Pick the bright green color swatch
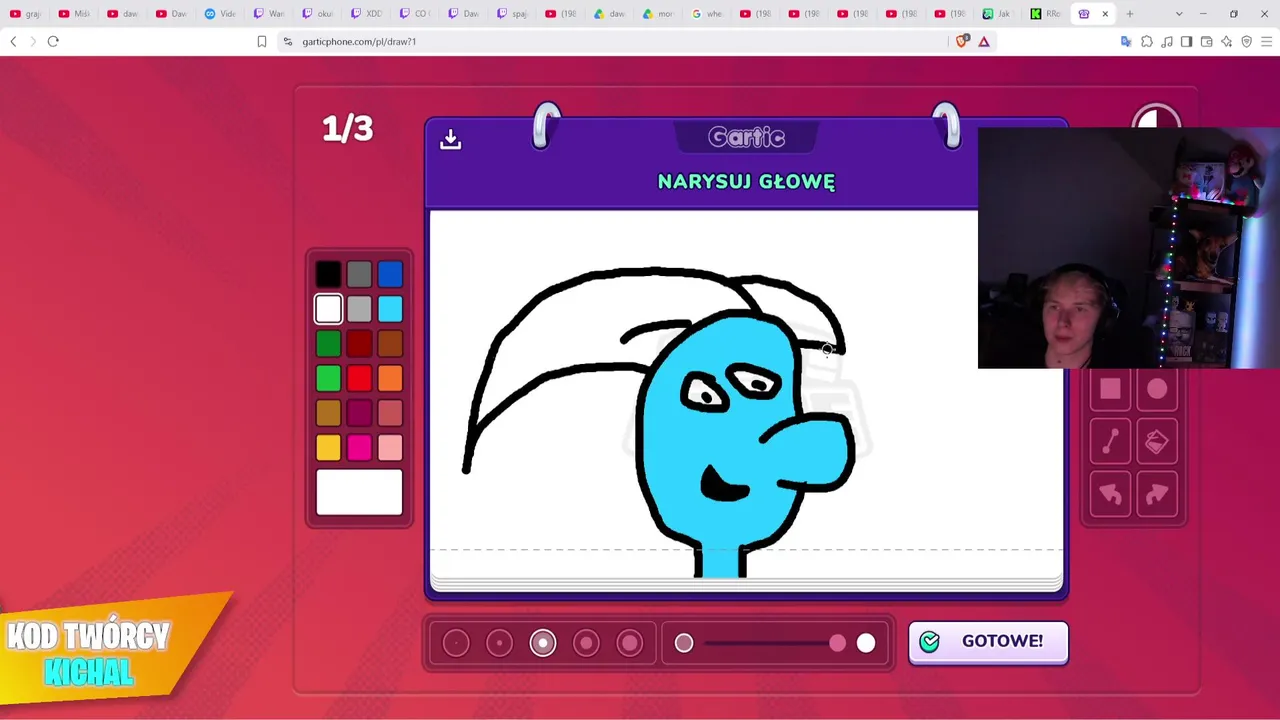The height and width of the screenshot is (720, 1280). click(328, 378)
